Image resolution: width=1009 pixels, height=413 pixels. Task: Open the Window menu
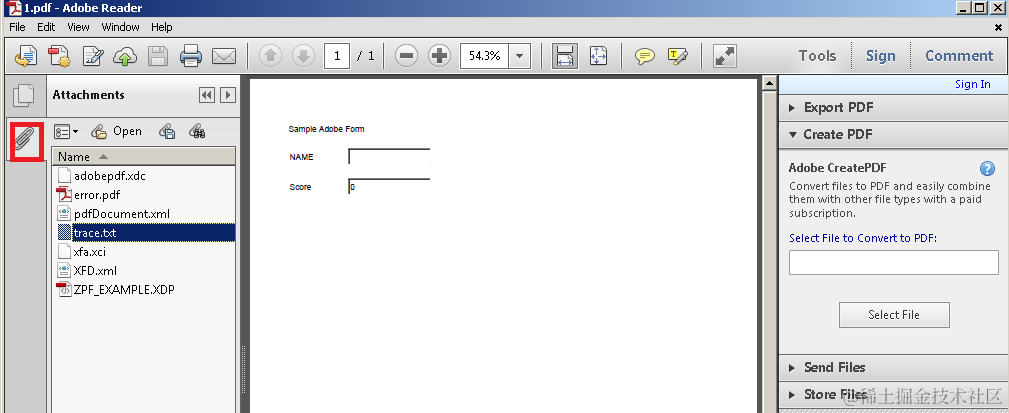coord(120,27)
